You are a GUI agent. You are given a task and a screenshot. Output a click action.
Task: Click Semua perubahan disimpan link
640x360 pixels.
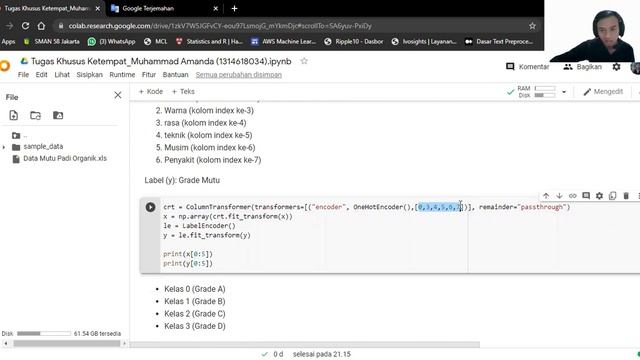239,75
